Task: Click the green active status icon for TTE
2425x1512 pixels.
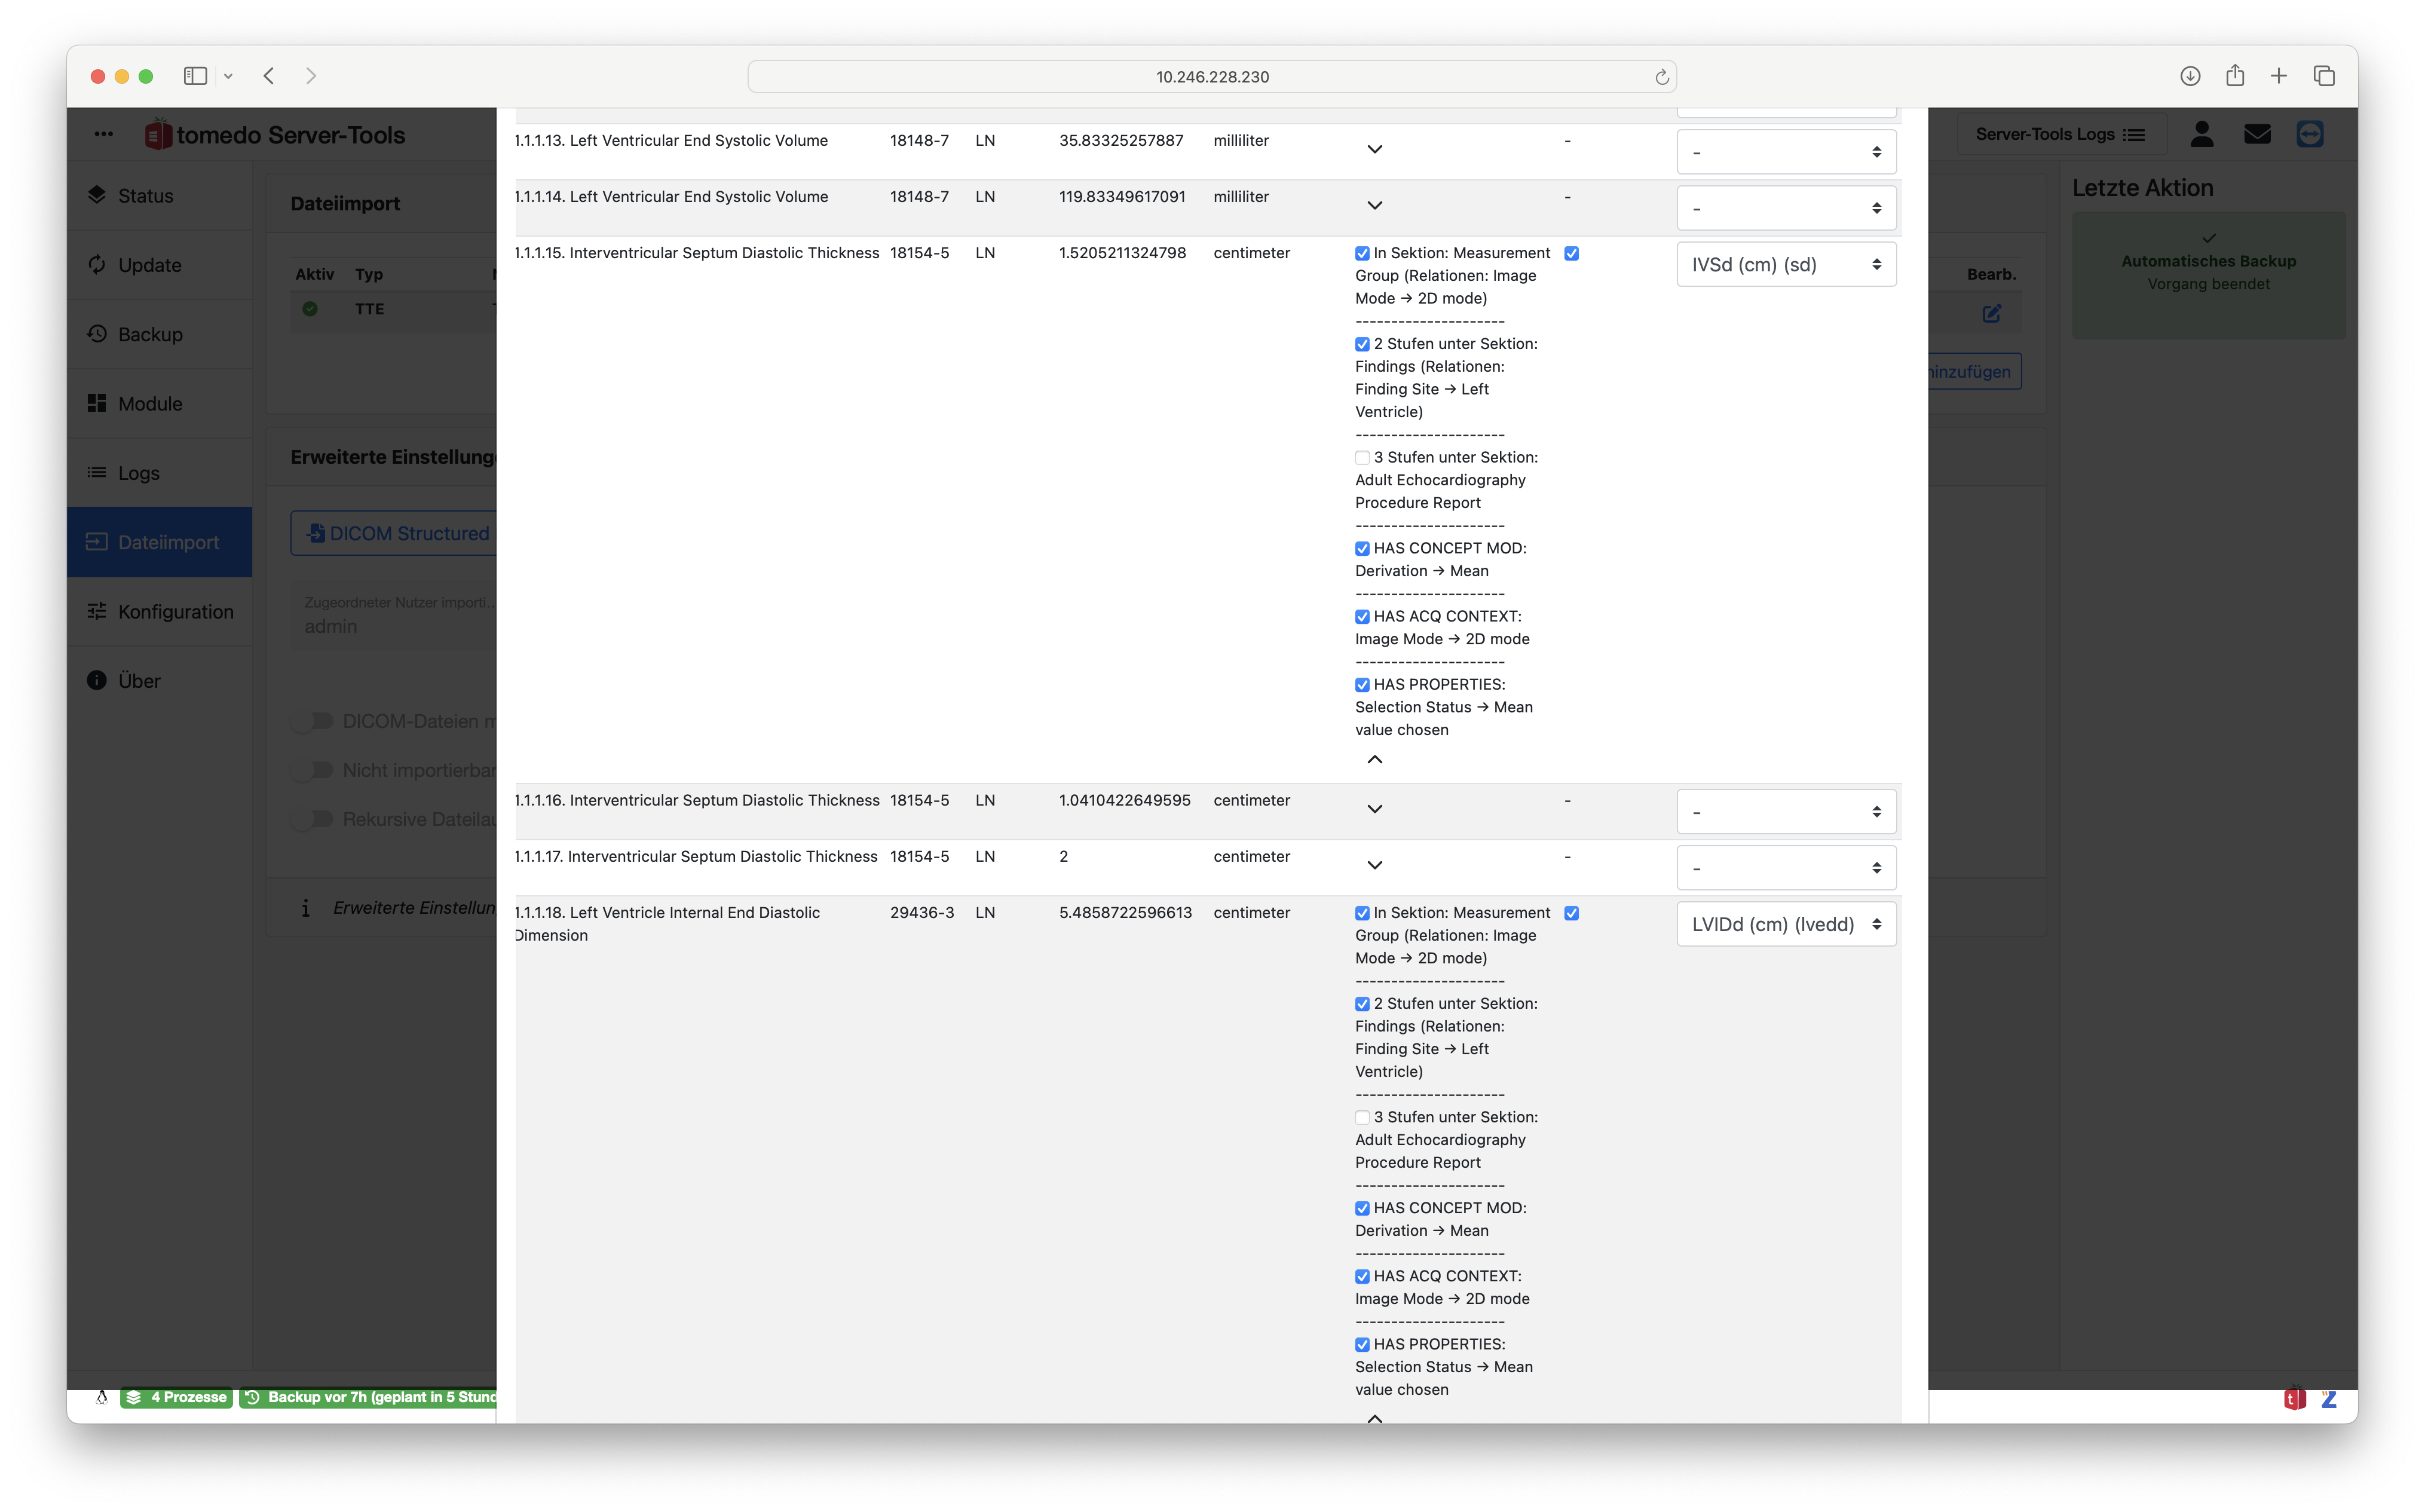Action: click(x=310, y=309)
